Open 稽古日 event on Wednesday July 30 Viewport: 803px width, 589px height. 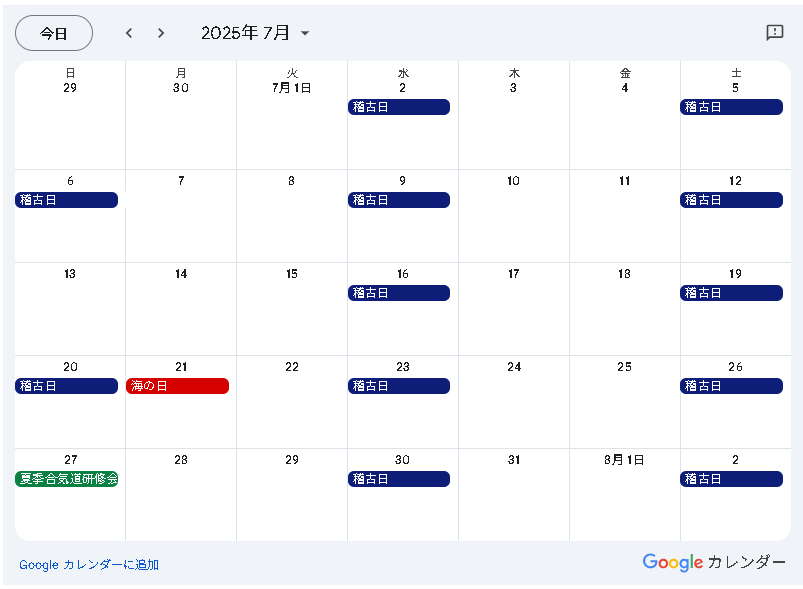pos(399,479)
